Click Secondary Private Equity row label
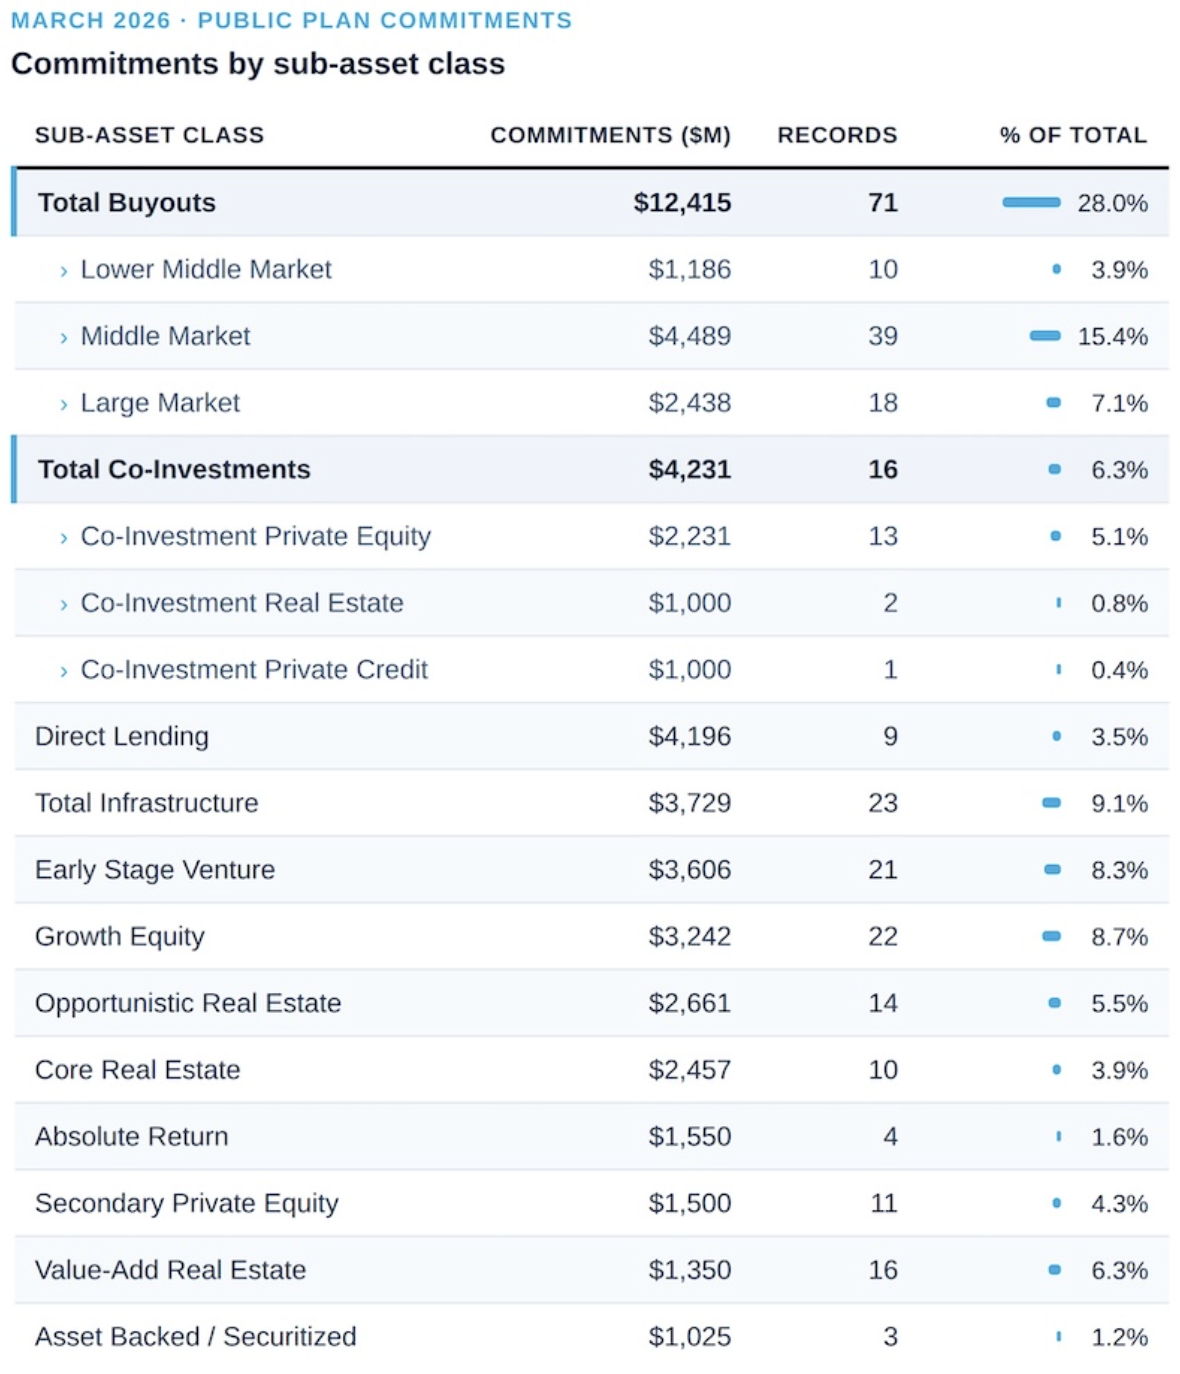 click(x=187, y=1203)
